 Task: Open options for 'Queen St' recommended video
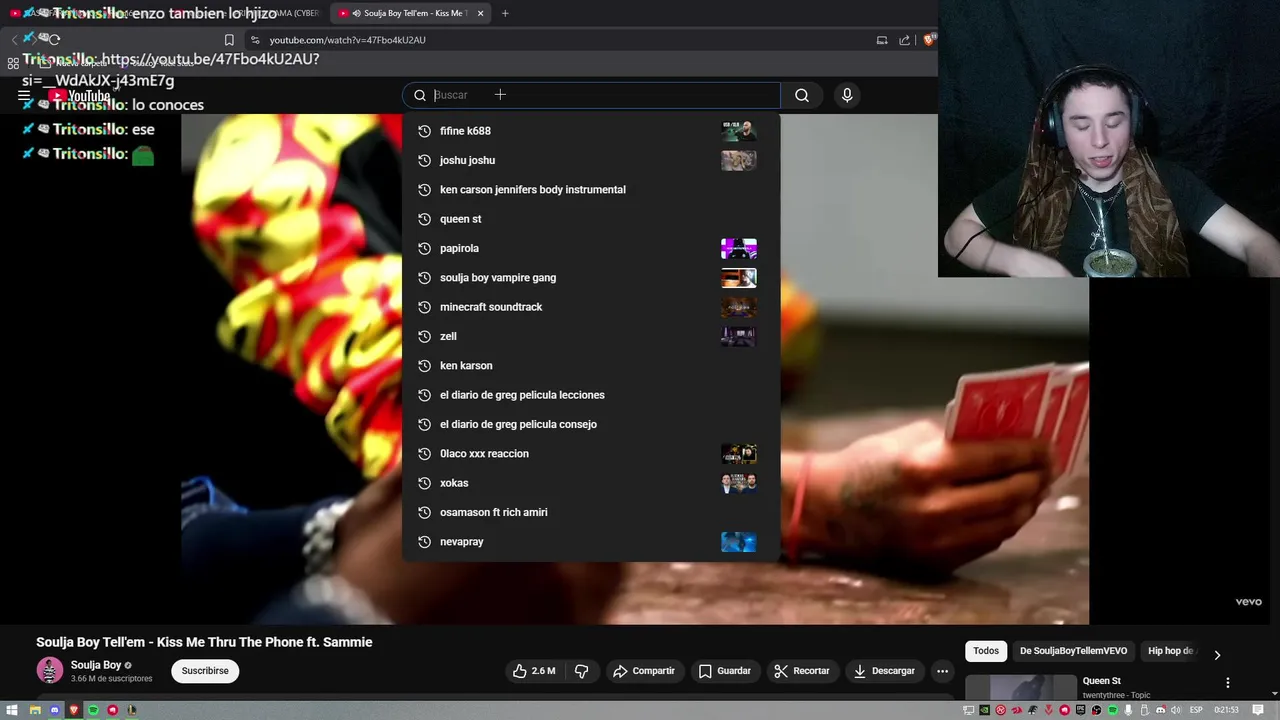[x=1228, y=683]
